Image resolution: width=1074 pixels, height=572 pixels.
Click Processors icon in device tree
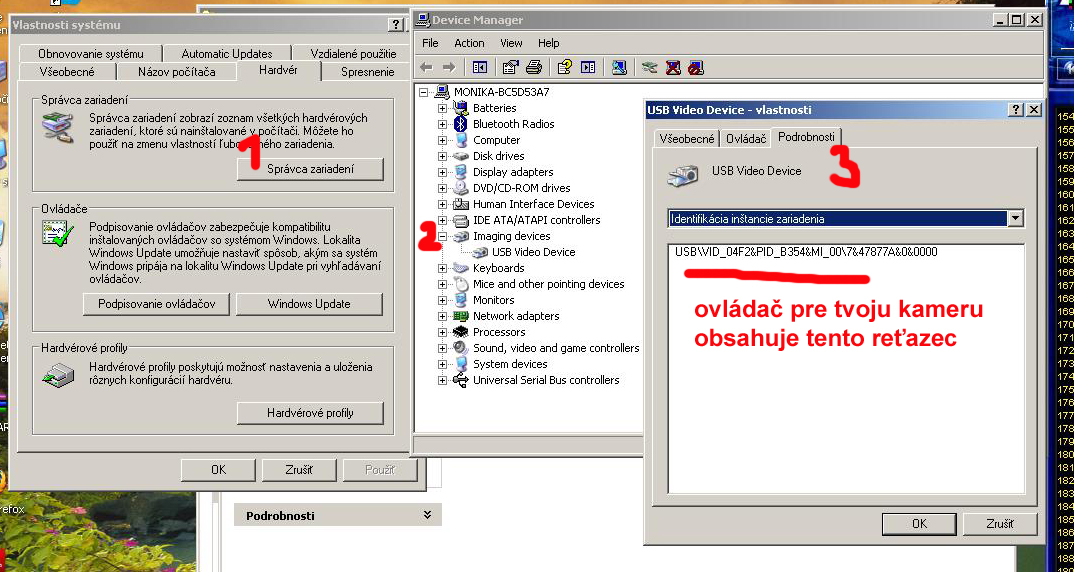point(461,332)
